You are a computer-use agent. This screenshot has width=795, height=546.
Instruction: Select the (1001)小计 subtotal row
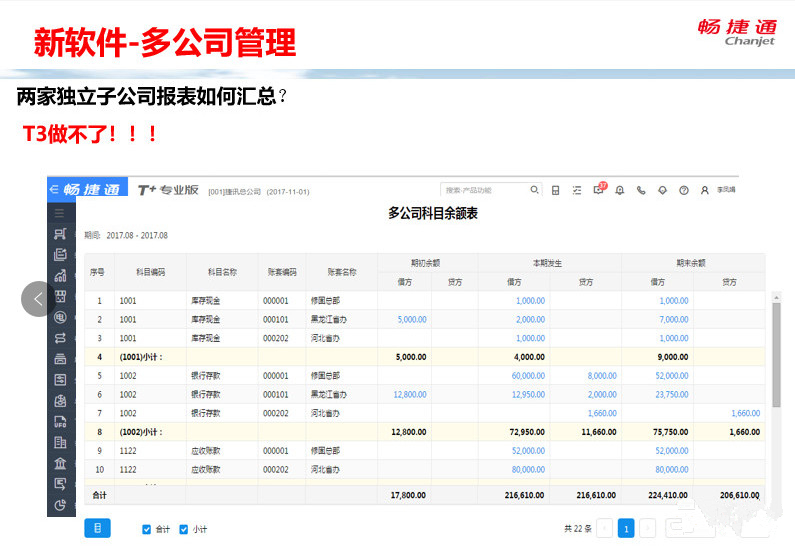424,357
